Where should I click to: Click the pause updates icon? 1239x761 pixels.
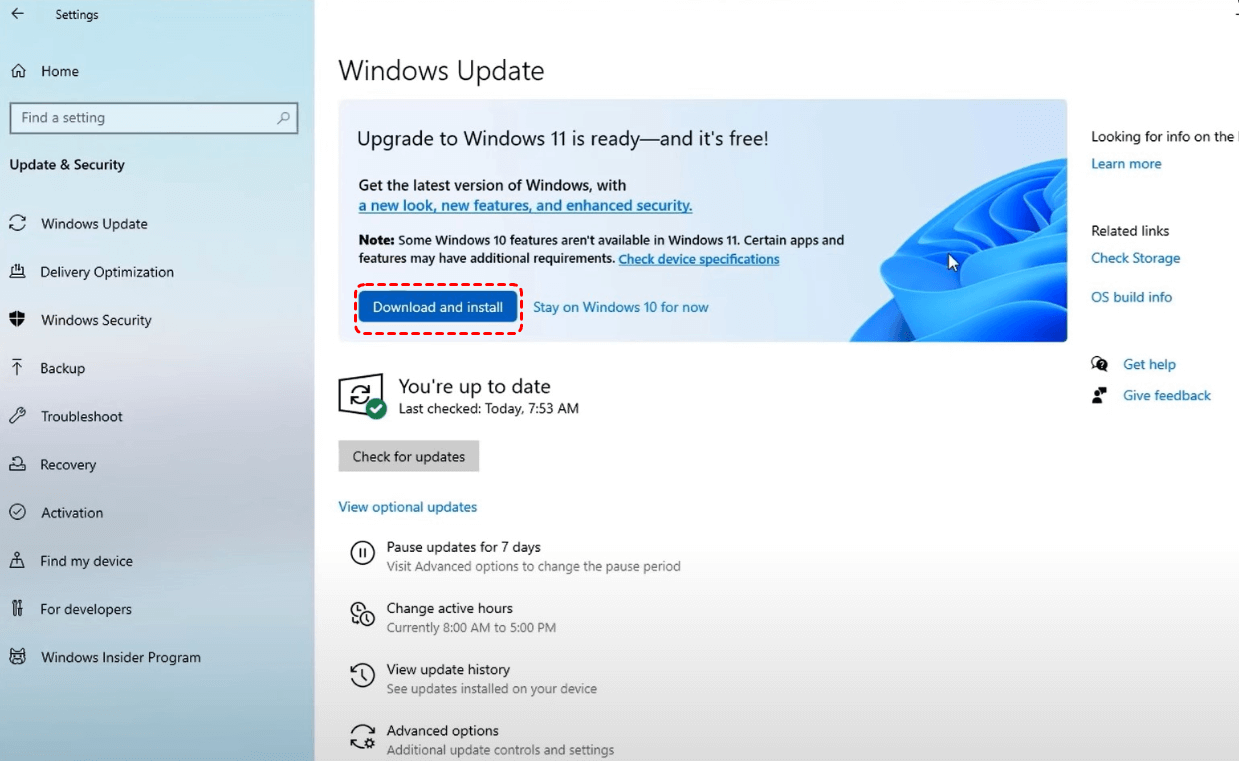362,553
